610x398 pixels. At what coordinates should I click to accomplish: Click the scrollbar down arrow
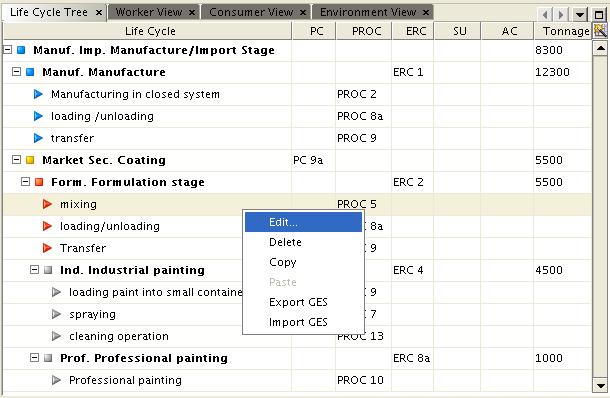(600, 386)
